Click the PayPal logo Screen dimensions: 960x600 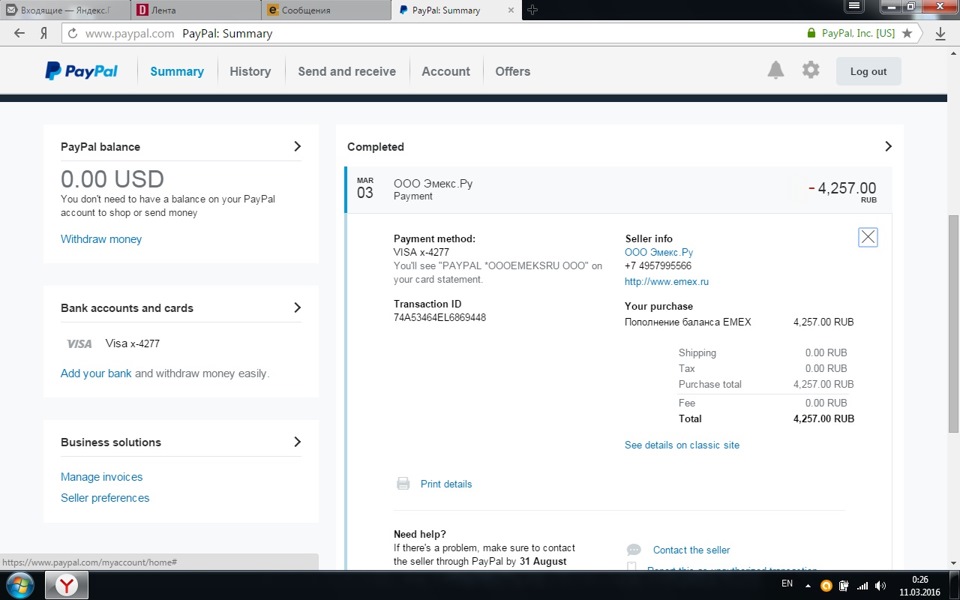click(81, 71)
